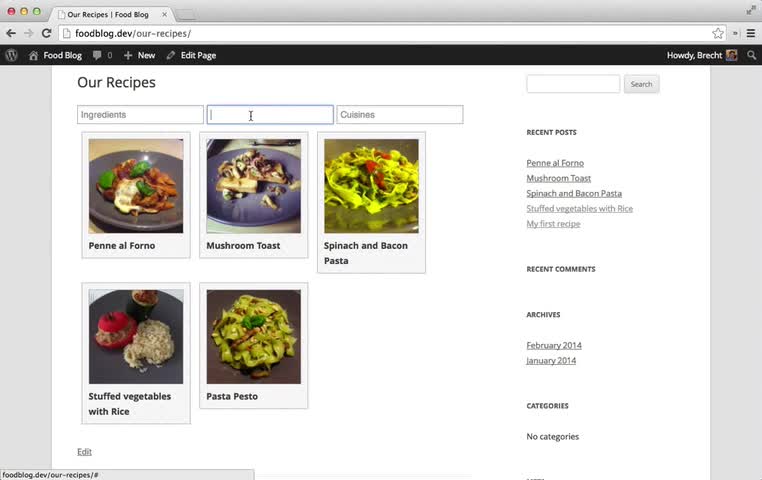Go back with the browser back arrow
The image size is (762, 480).
click(x=11, y=33)
